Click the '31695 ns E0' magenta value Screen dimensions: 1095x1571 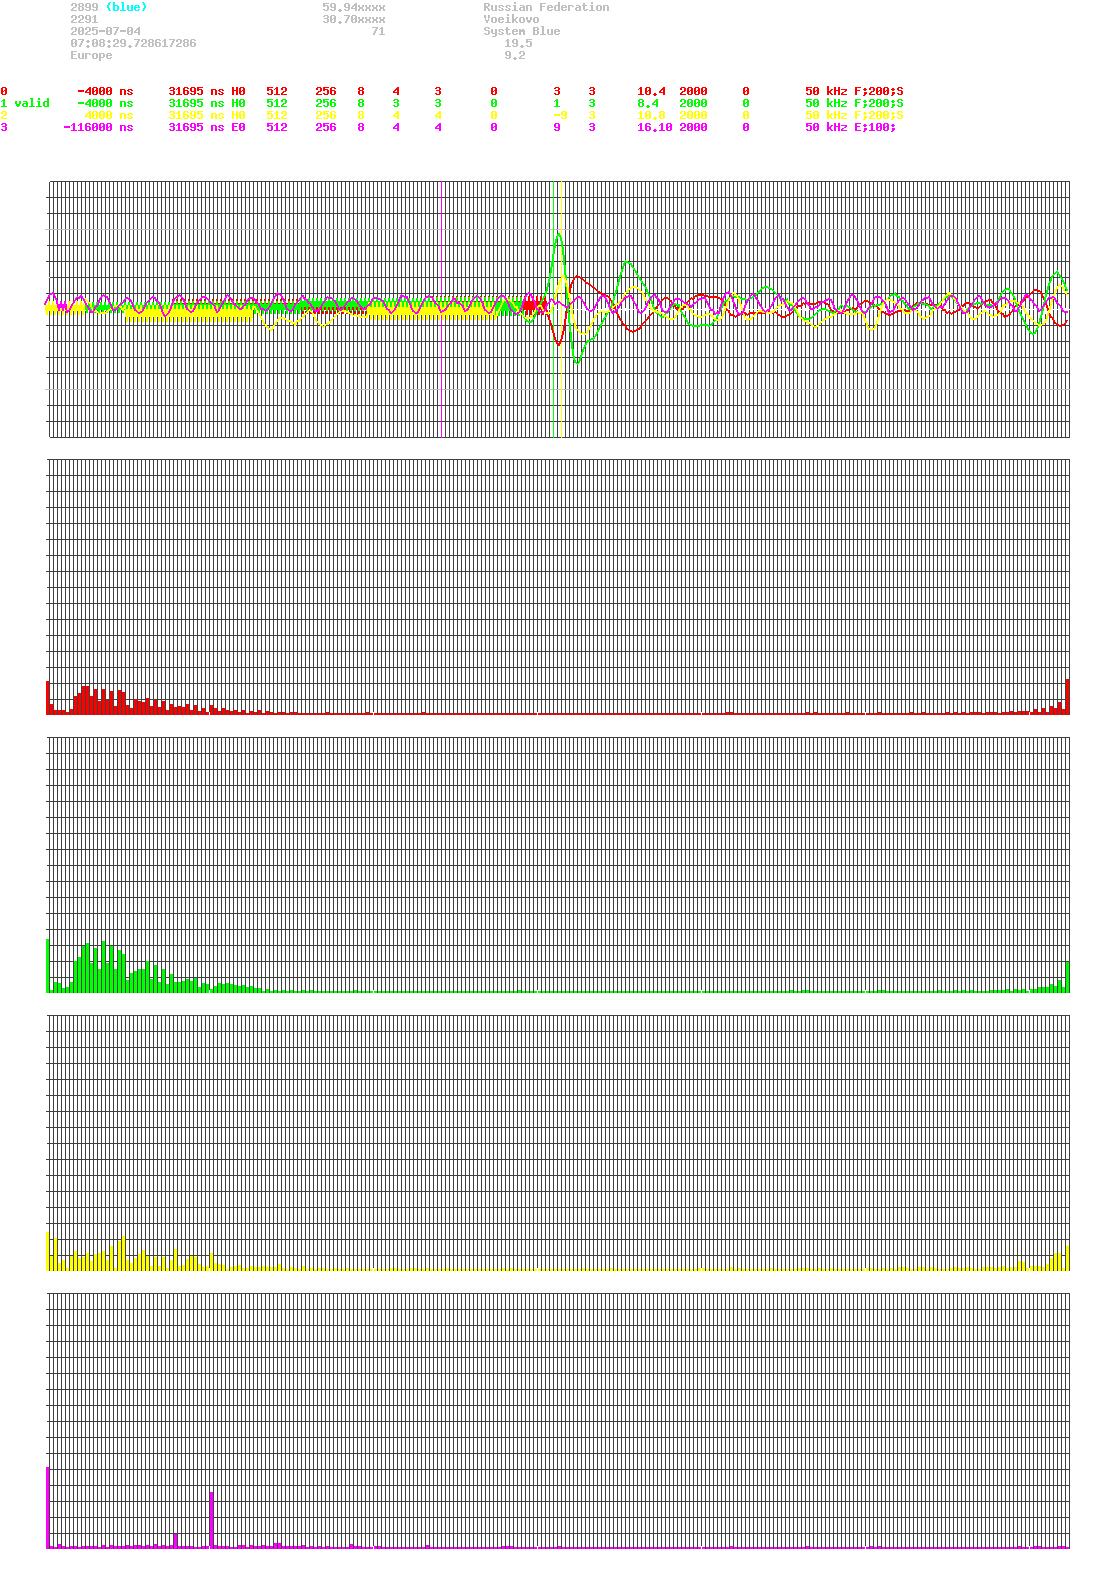pos(207,127)
